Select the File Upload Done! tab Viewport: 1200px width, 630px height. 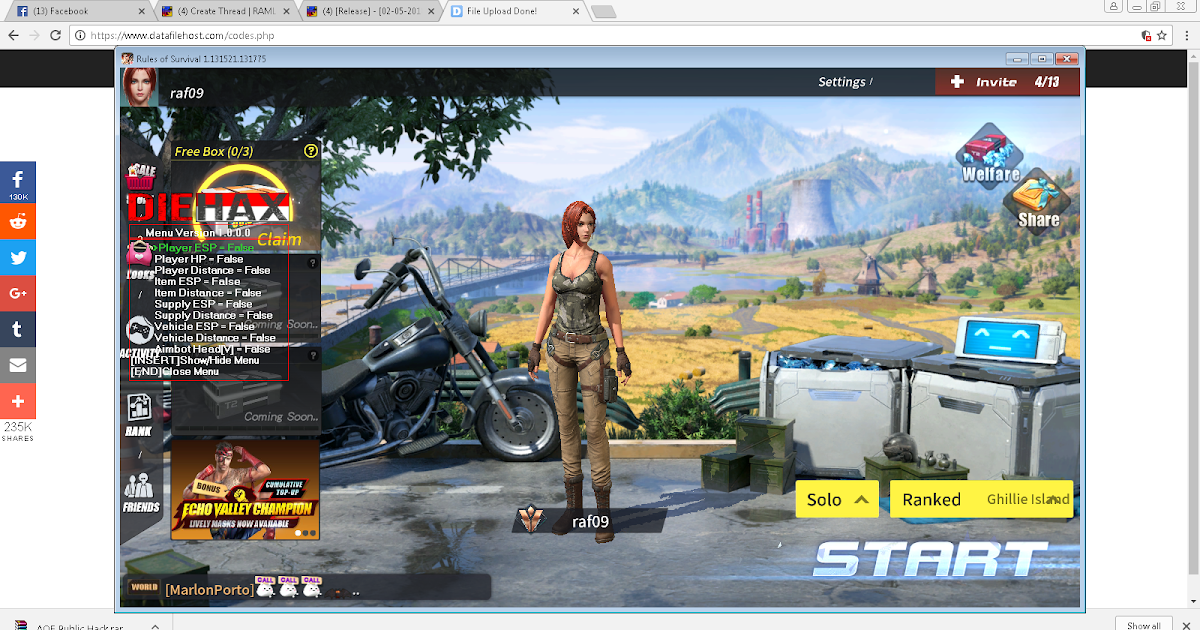pos(512,11)
